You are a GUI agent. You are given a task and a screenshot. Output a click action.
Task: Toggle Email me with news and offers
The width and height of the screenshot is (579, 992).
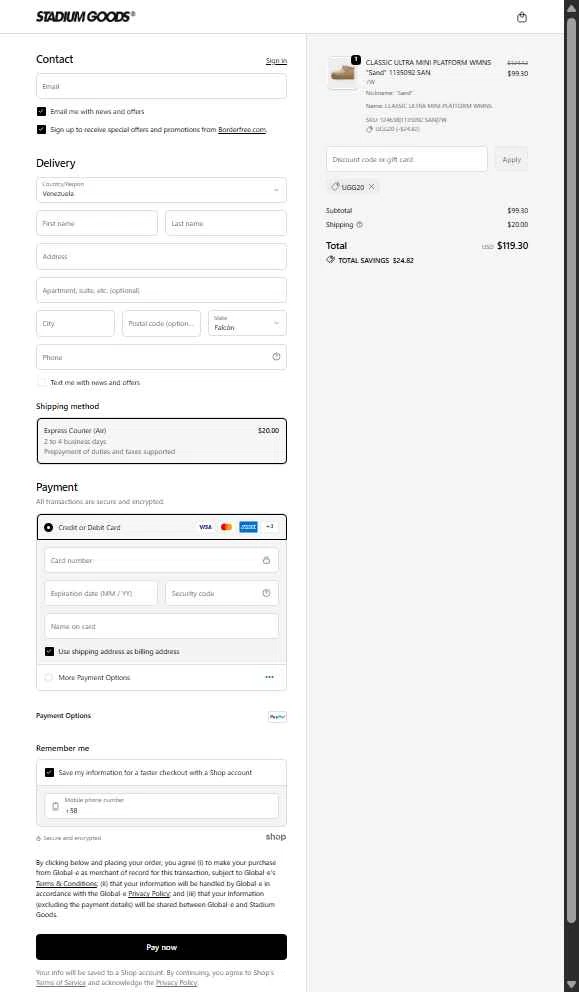(41, 111)
